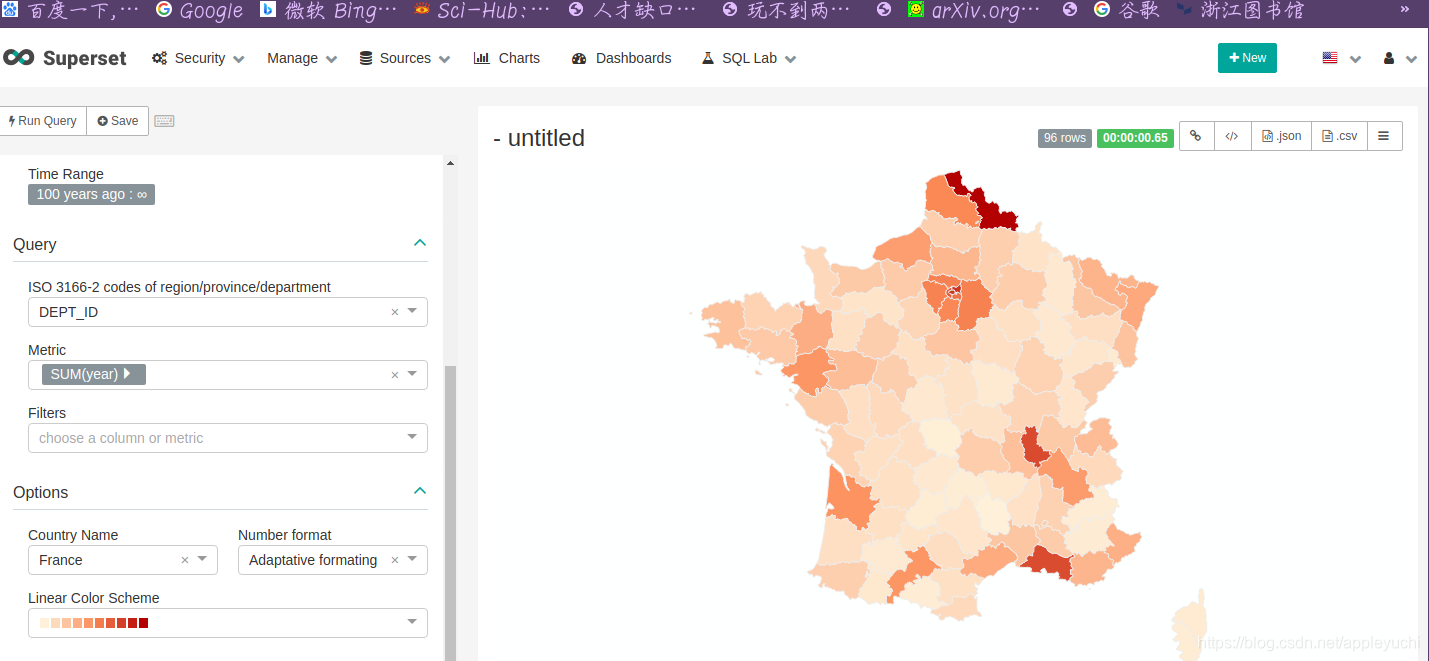Clear the SUM(year) metric with its x
Screen dimensions: 1429x661
click(x=395, y=374)
